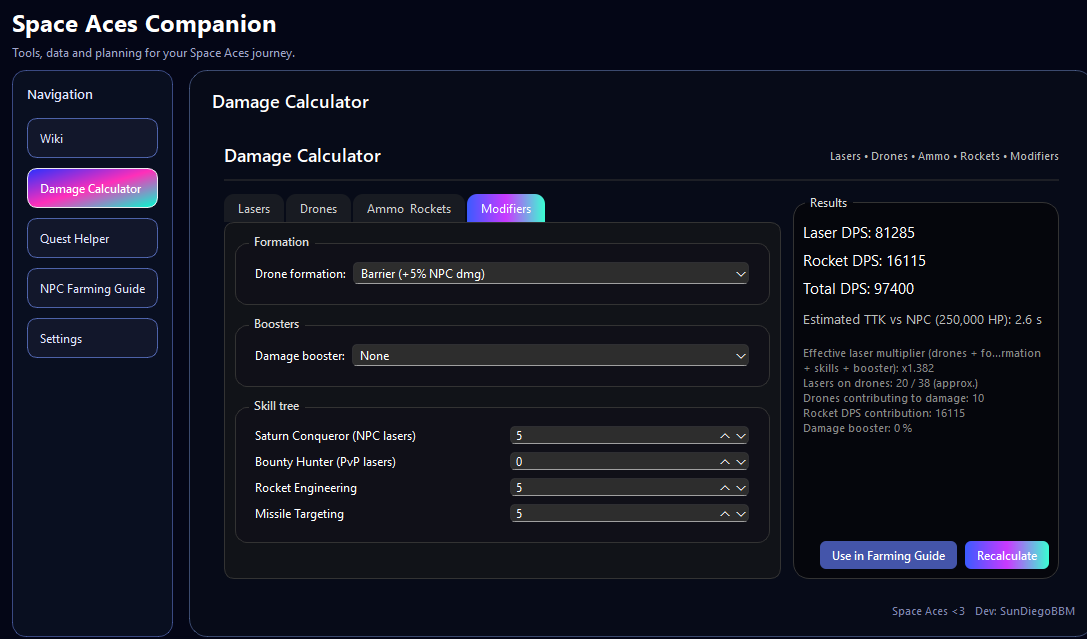This screenshot has width=1087, height=639.
Task: Click the Rockets breadcrumb link
Action: point(979,156)
